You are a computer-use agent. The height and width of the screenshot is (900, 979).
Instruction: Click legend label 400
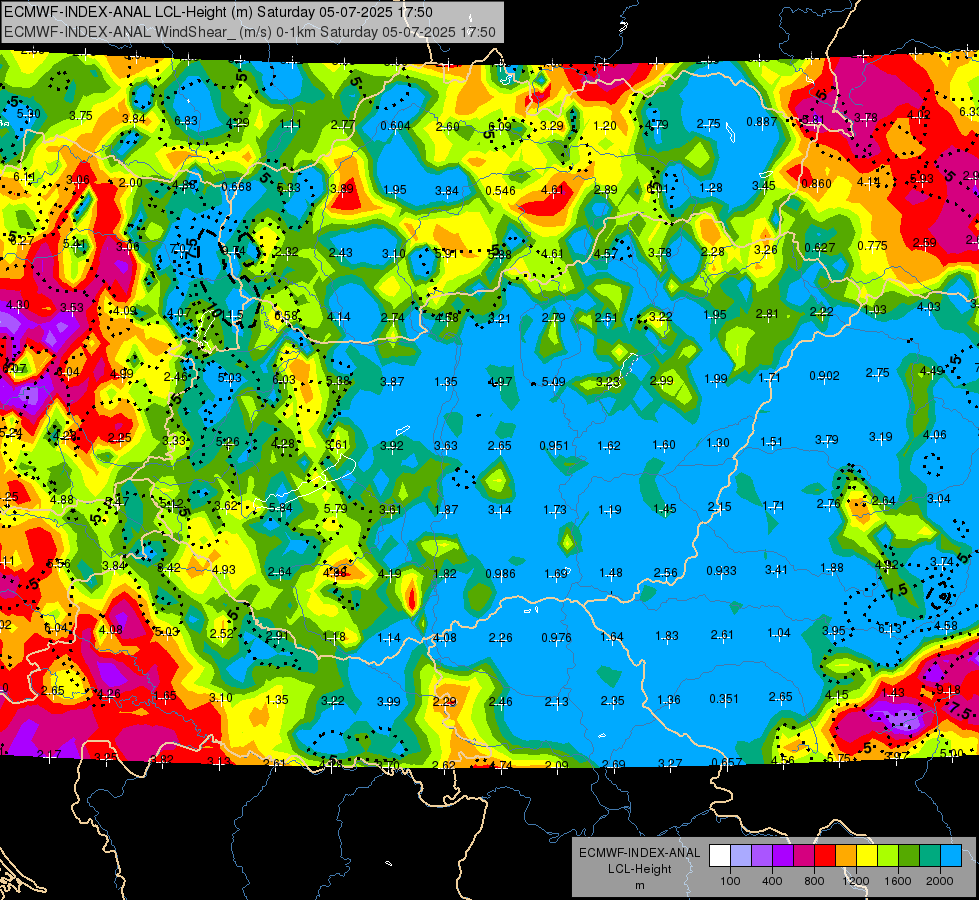click(772, 881)
